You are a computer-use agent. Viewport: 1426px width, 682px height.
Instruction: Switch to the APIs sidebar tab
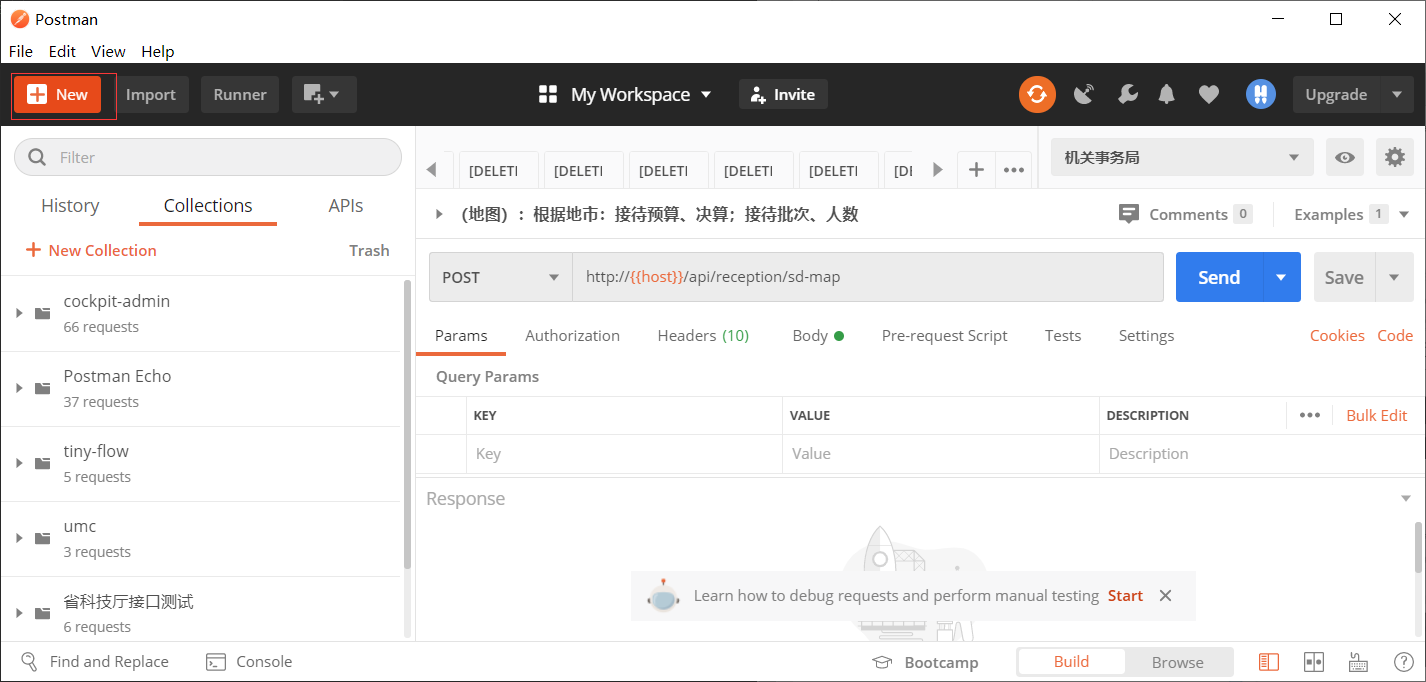346,205
